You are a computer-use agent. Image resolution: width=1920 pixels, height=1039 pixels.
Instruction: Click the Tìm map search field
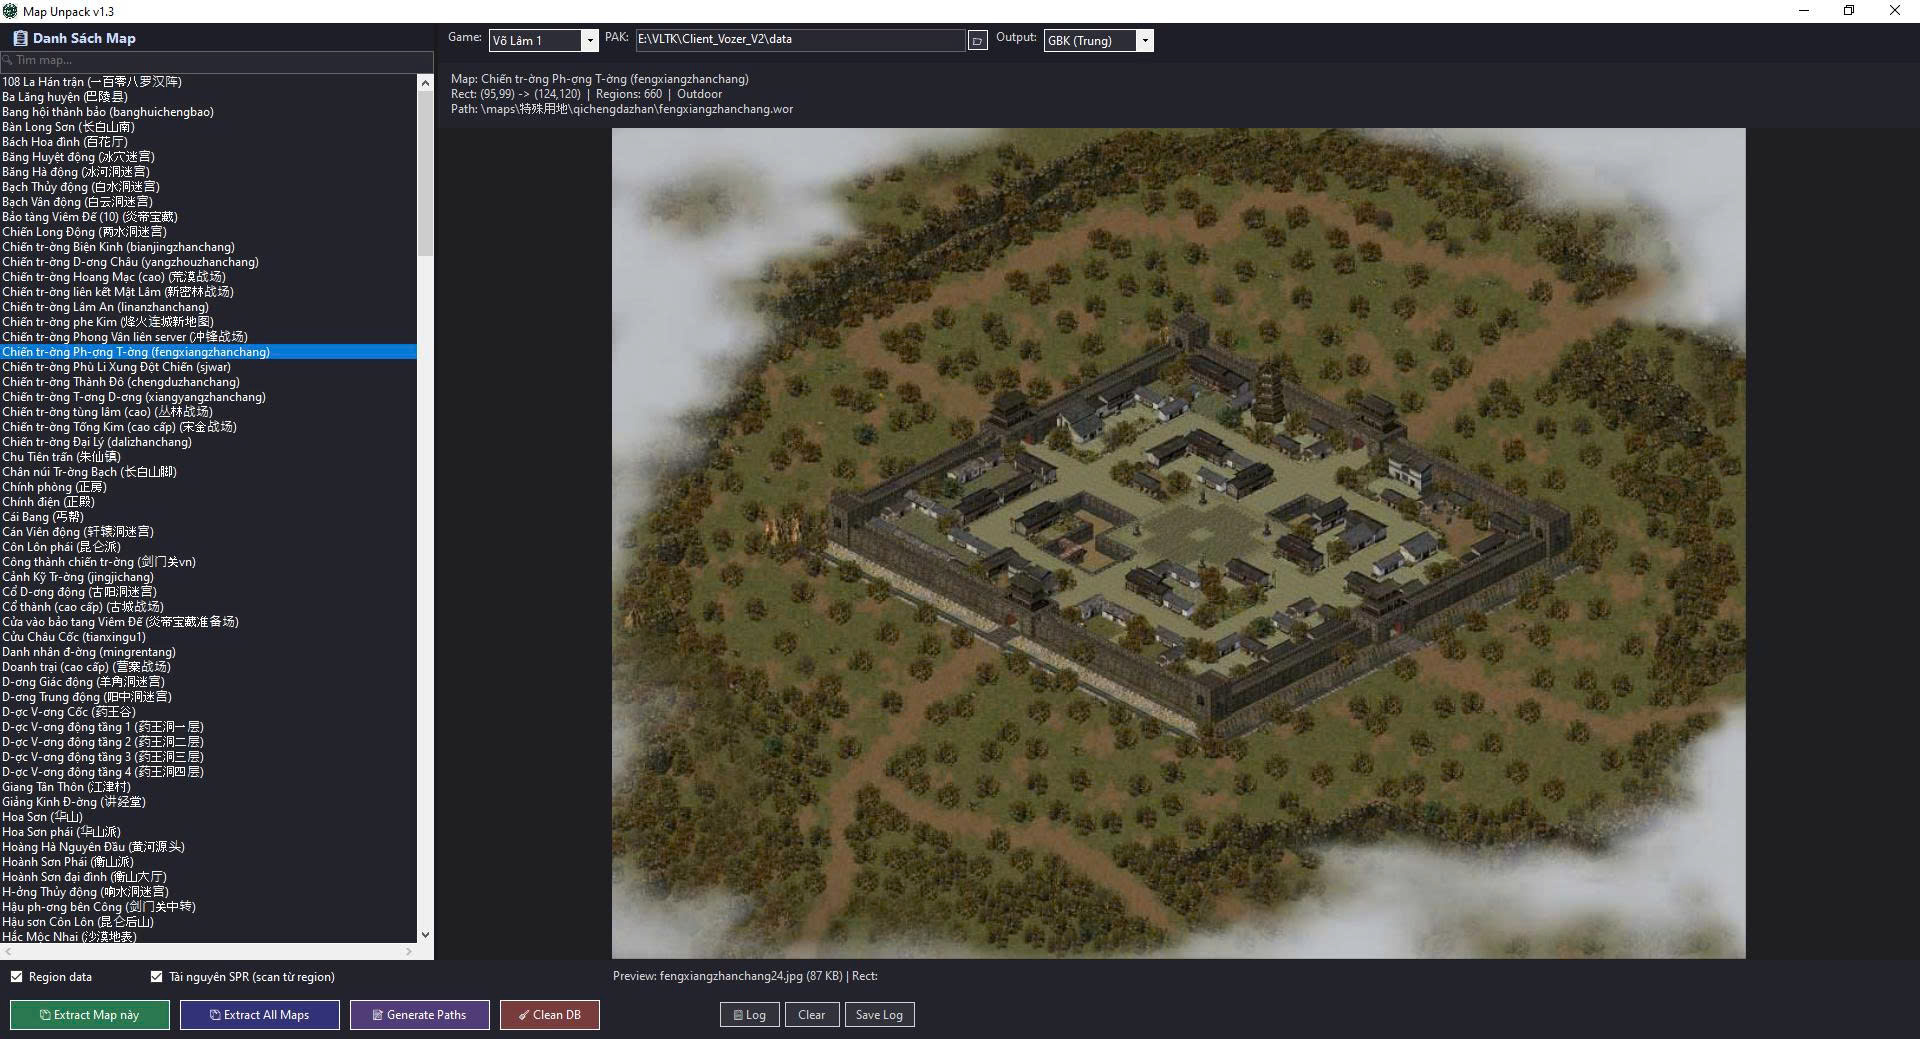tap(200, 60)
